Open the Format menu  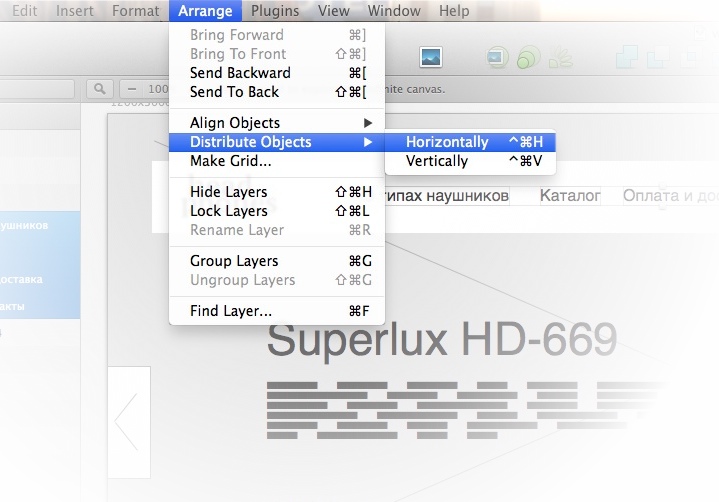point(136,11)
